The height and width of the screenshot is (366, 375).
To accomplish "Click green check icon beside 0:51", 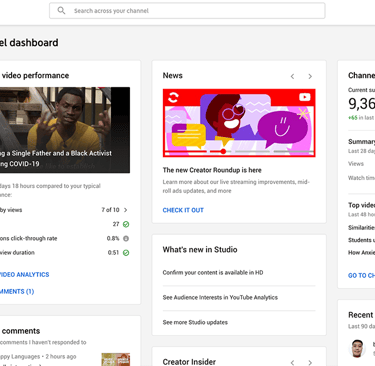I will pyautogui.click(x=126, y=253).
